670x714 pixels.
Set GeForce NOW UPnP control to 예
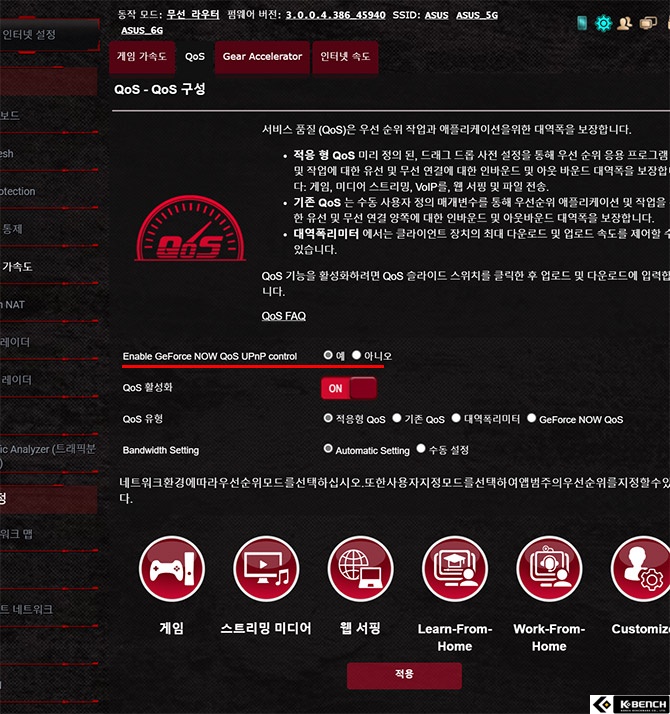click(x=328, y=355)
